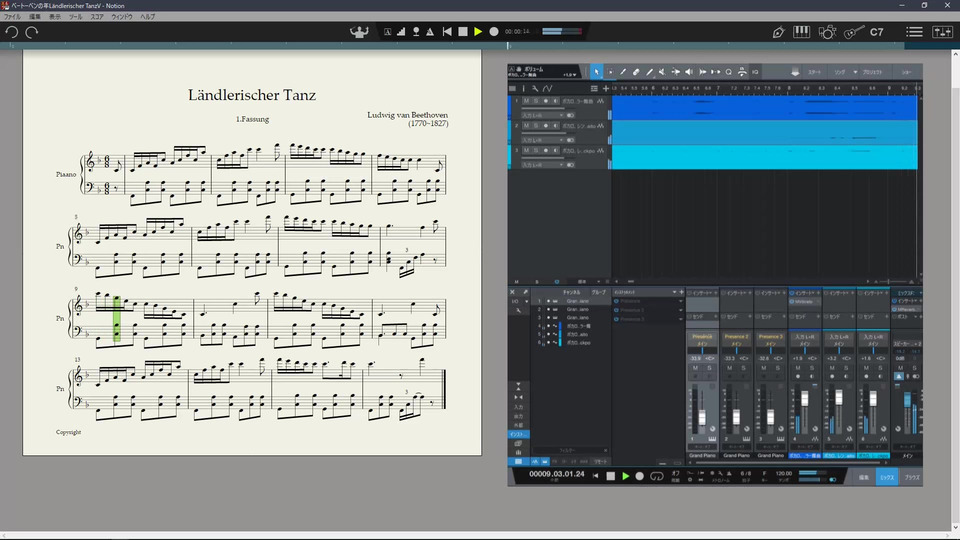This screenshot has height=540, width=960.
Task: Open the Notion mixer icon
Action: 942,32
